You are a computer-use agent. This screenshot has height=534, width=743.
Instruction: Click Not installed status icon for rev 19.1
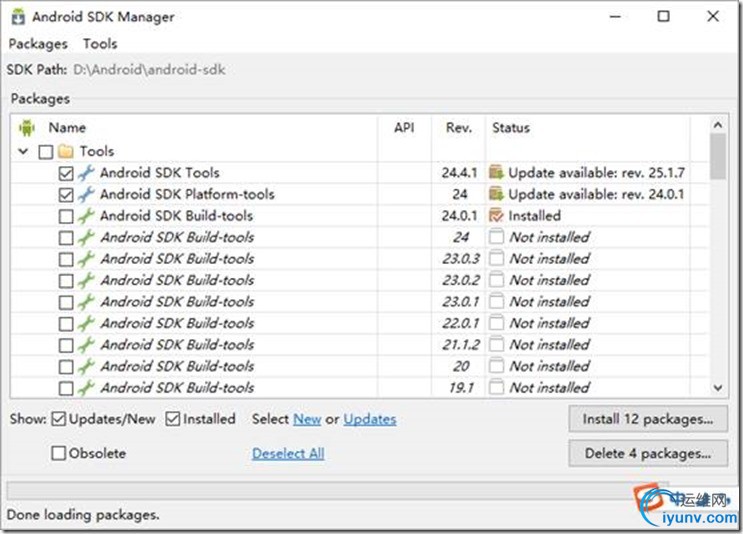pos(496,388)
